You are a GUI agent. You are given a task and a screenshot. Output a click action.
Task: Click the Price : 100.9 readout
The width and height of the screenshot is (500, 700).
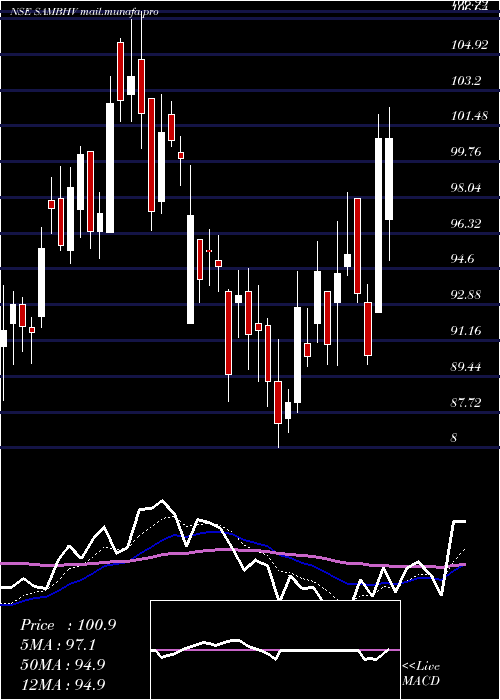pos(68,625)
